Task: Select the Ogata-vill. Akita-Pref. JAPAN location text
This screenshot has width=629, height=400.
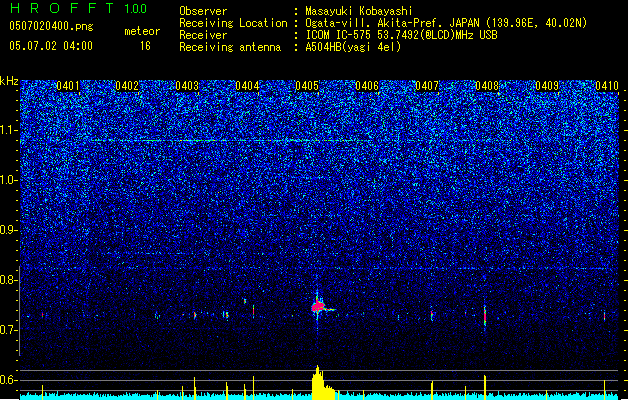Action: 446,23
